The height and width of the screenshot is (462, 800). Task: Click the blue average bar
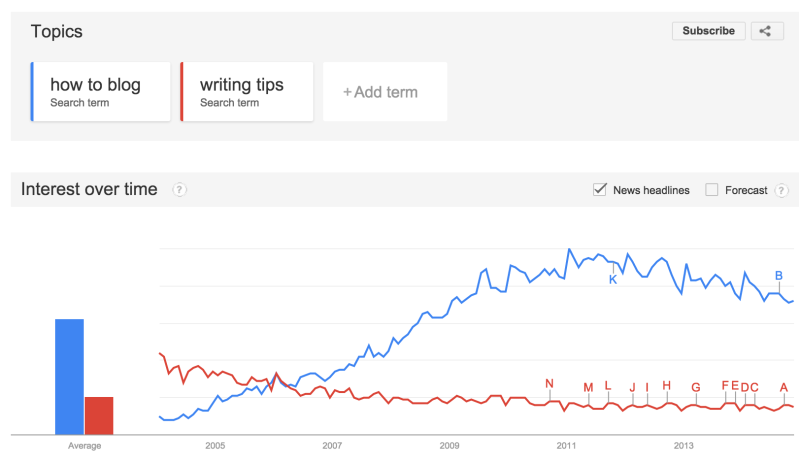click(x=69, y=377)
